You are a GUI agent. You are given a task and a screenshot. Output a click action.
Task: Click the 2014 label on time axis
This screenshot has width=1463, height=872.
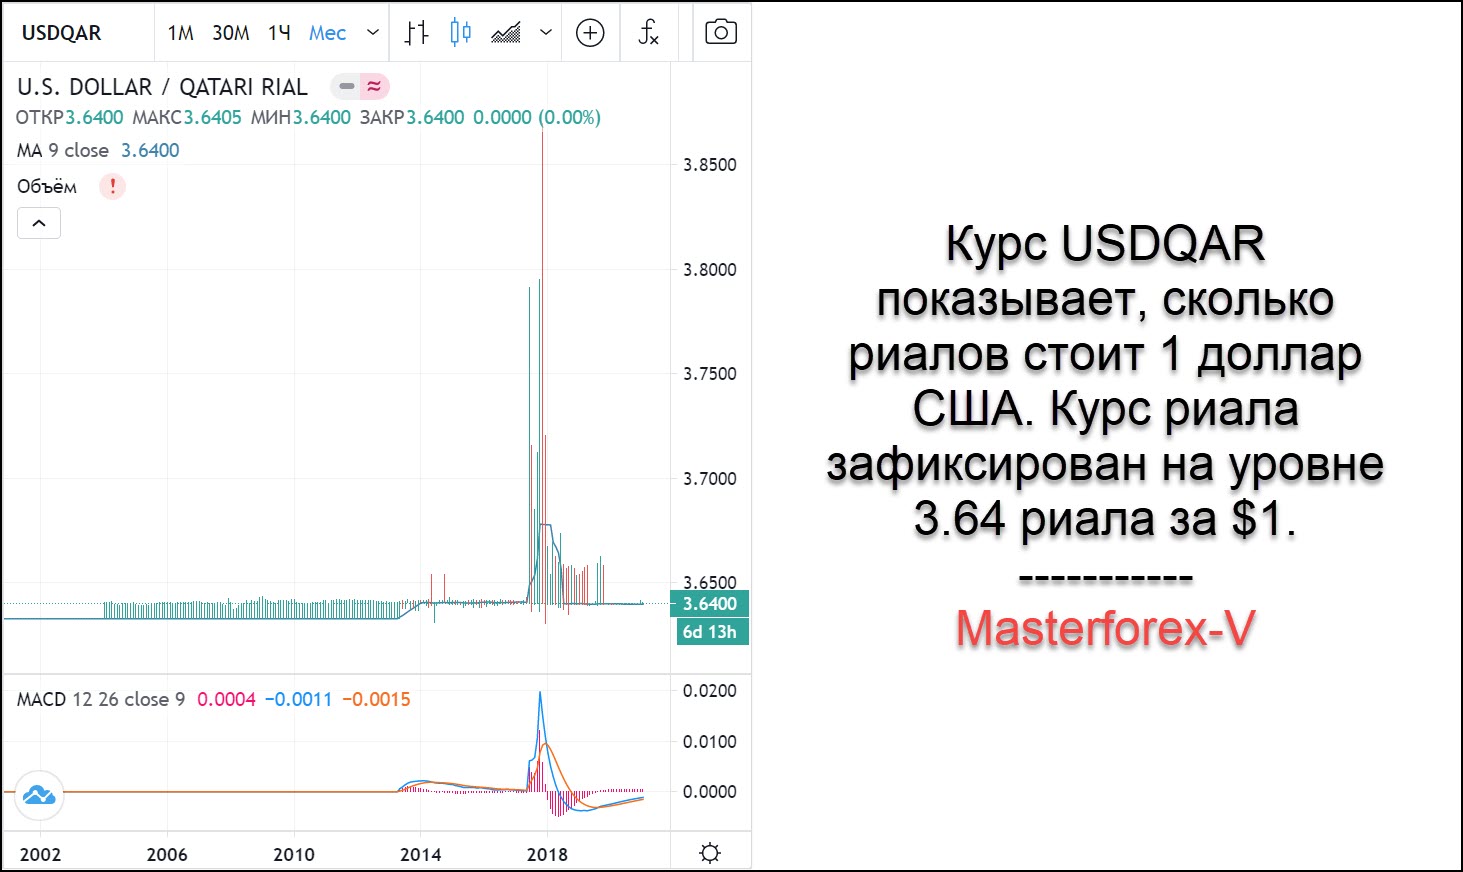[x=420, y=854]
